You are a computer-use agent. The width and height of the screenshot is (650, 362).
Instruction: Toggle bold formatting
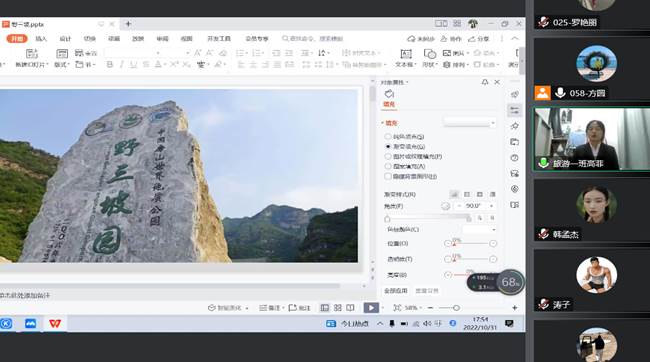110,64
